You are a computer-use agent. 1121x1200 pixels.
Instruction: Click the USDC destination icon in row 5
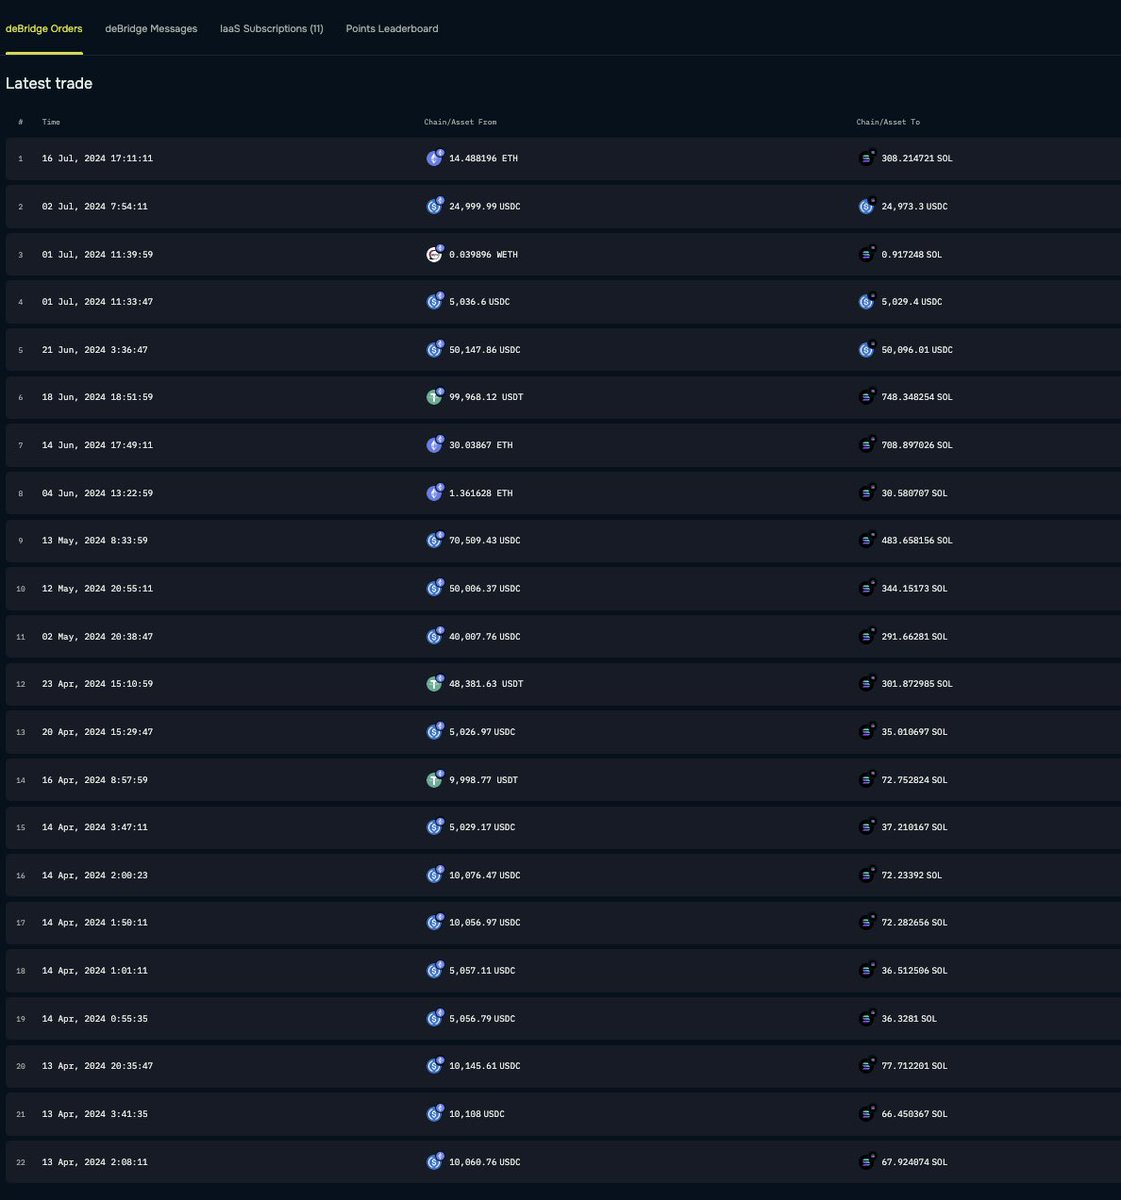point(865,349)
